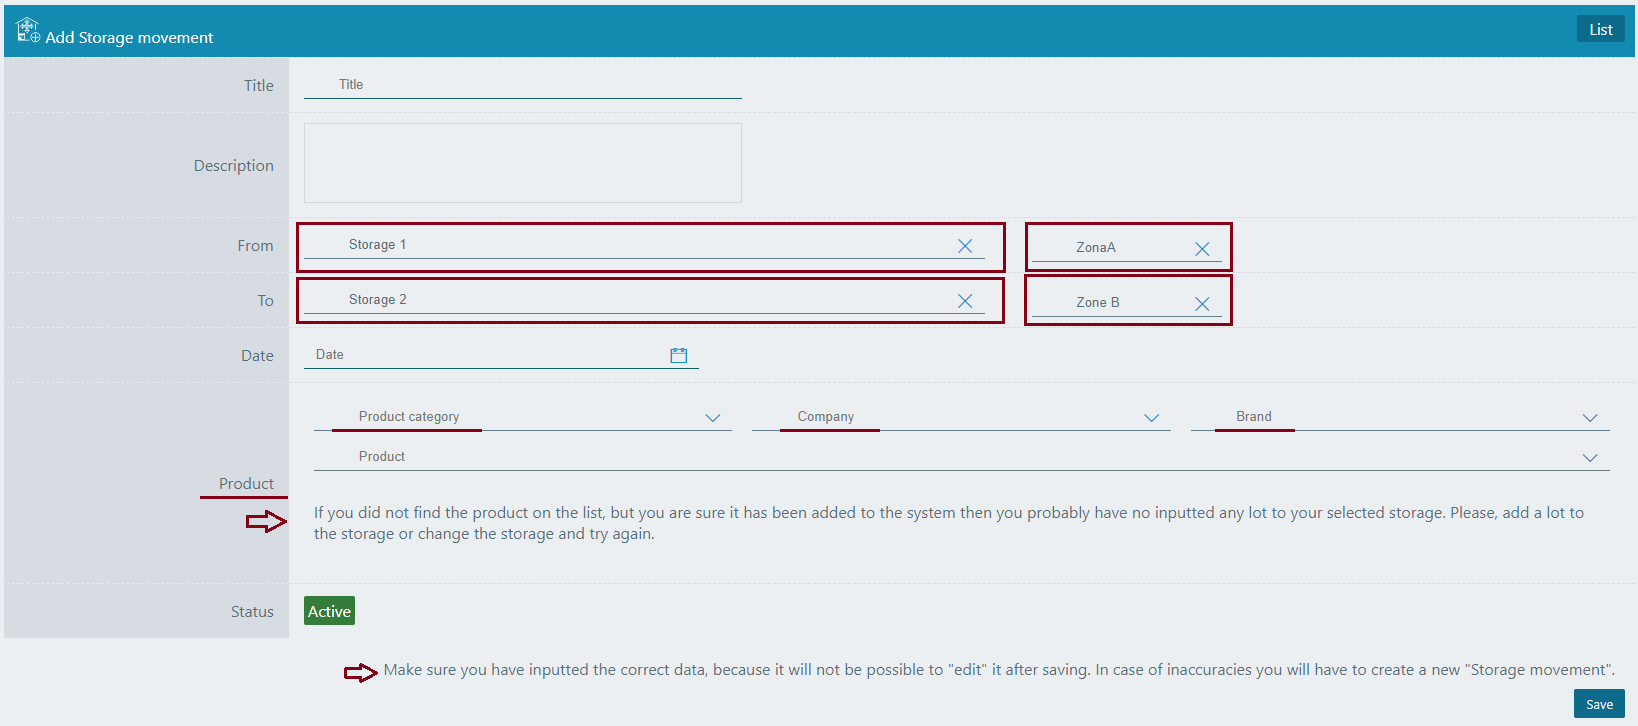Save the storage movement
Image resolution: width=1638 pixels, height=726 pixels.
tap(1598, 704)
